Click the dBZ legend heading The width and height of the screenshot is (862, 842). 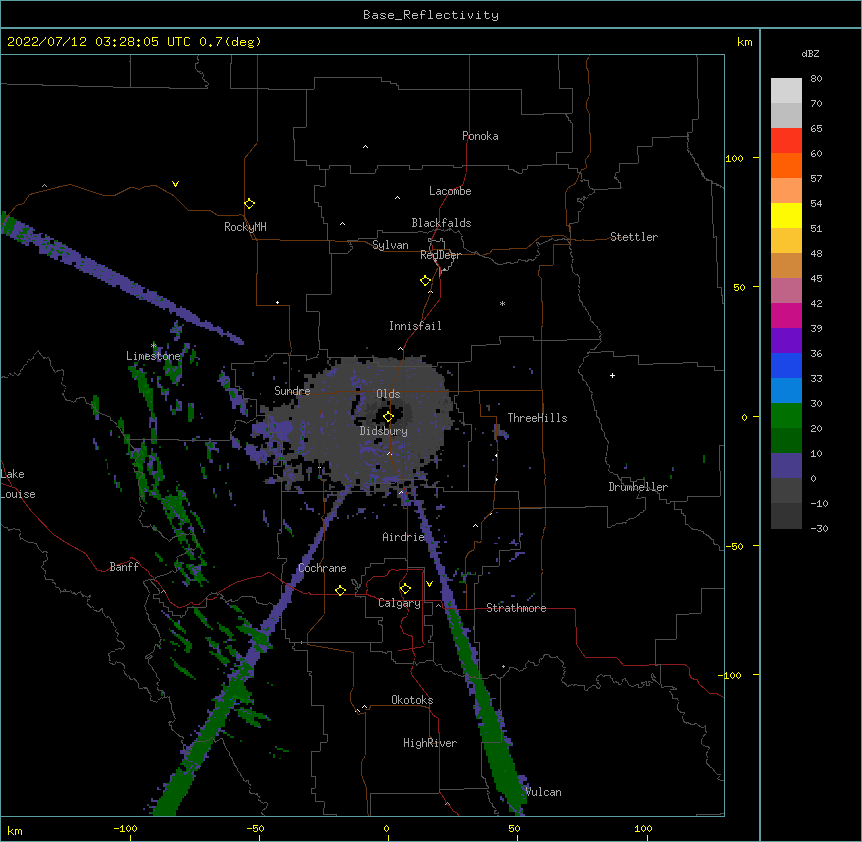point(810,54)
